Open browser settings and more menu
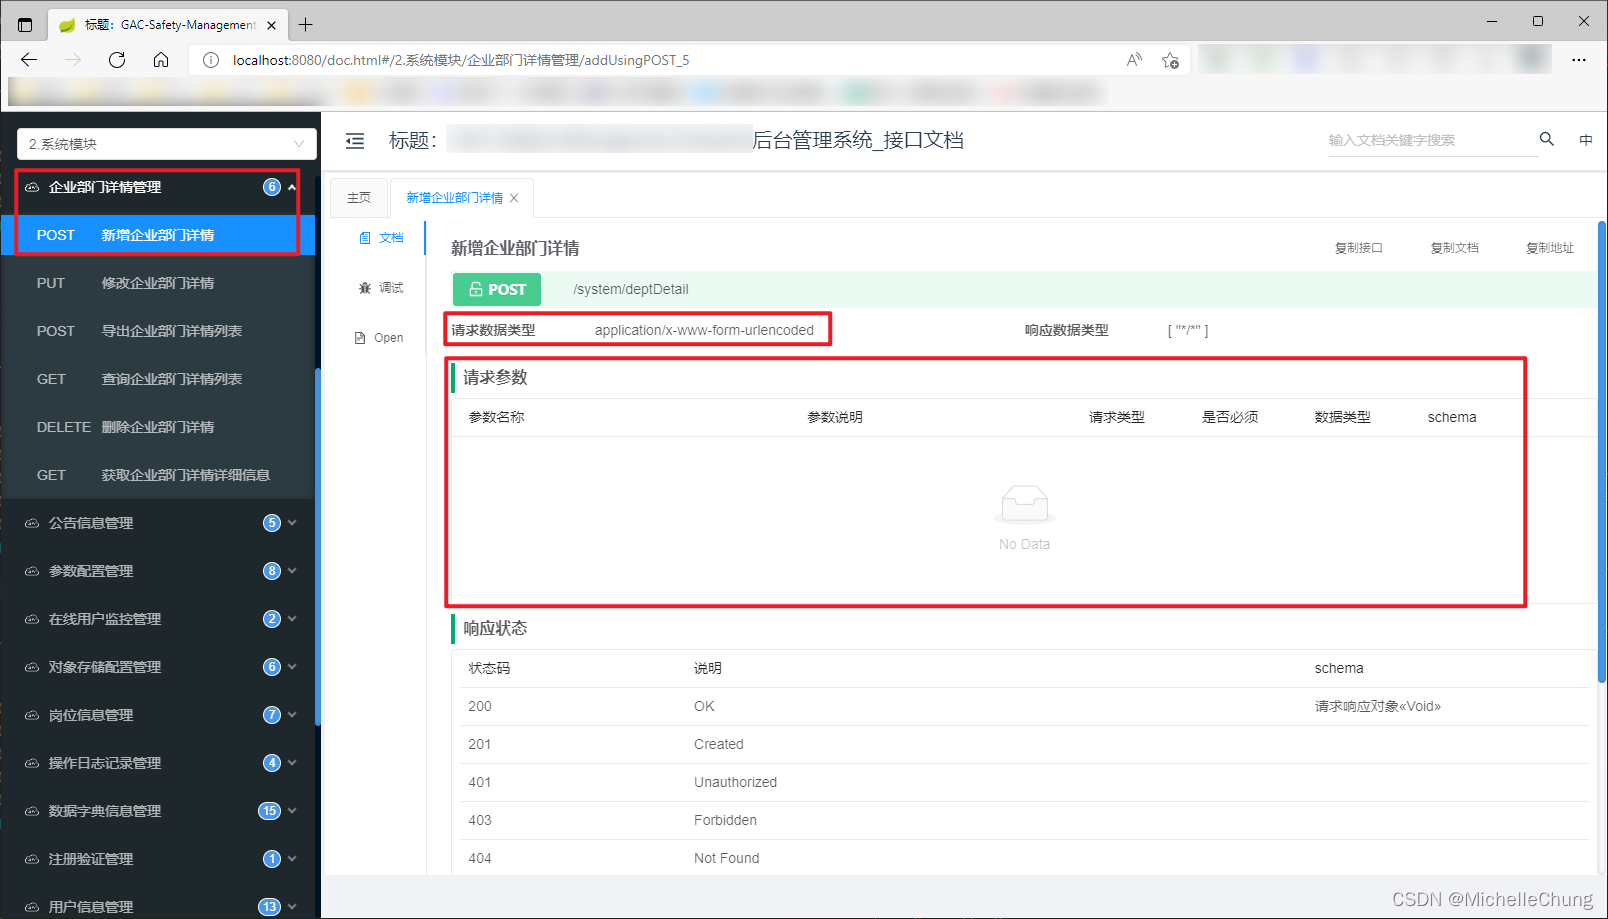This screenshot has width=1608, height=919. click(x=1579, y=60)
